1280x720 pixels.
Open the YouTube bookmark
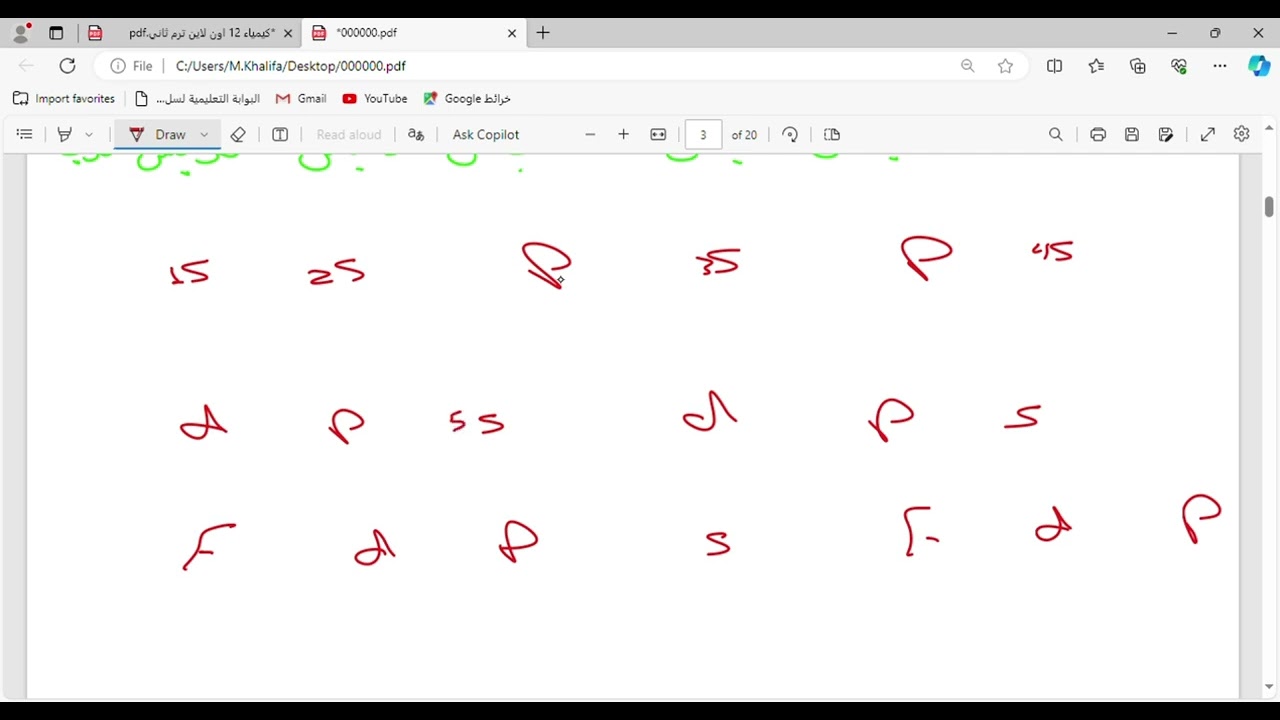(x=375, y=99)
